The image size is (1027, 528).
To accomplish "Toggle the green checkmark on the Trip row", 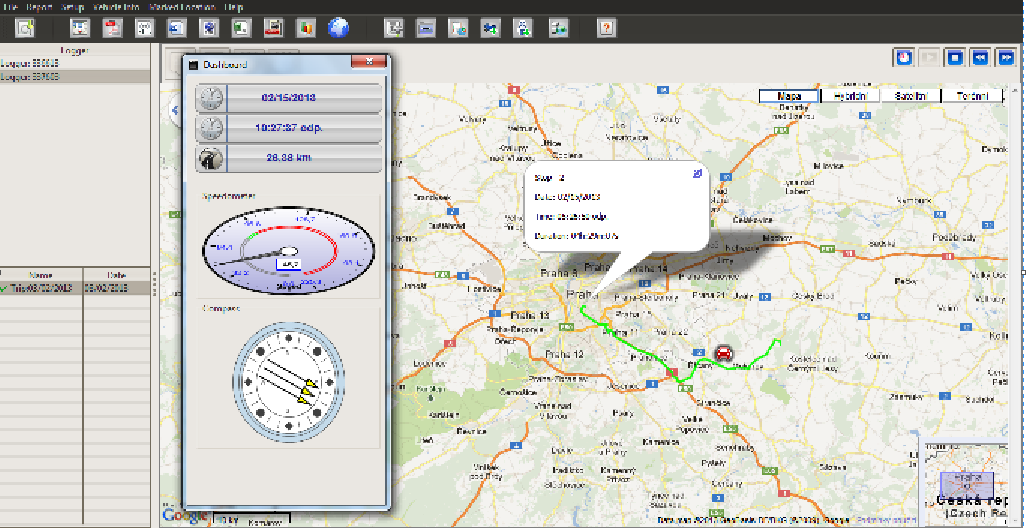I will [5, 288].
